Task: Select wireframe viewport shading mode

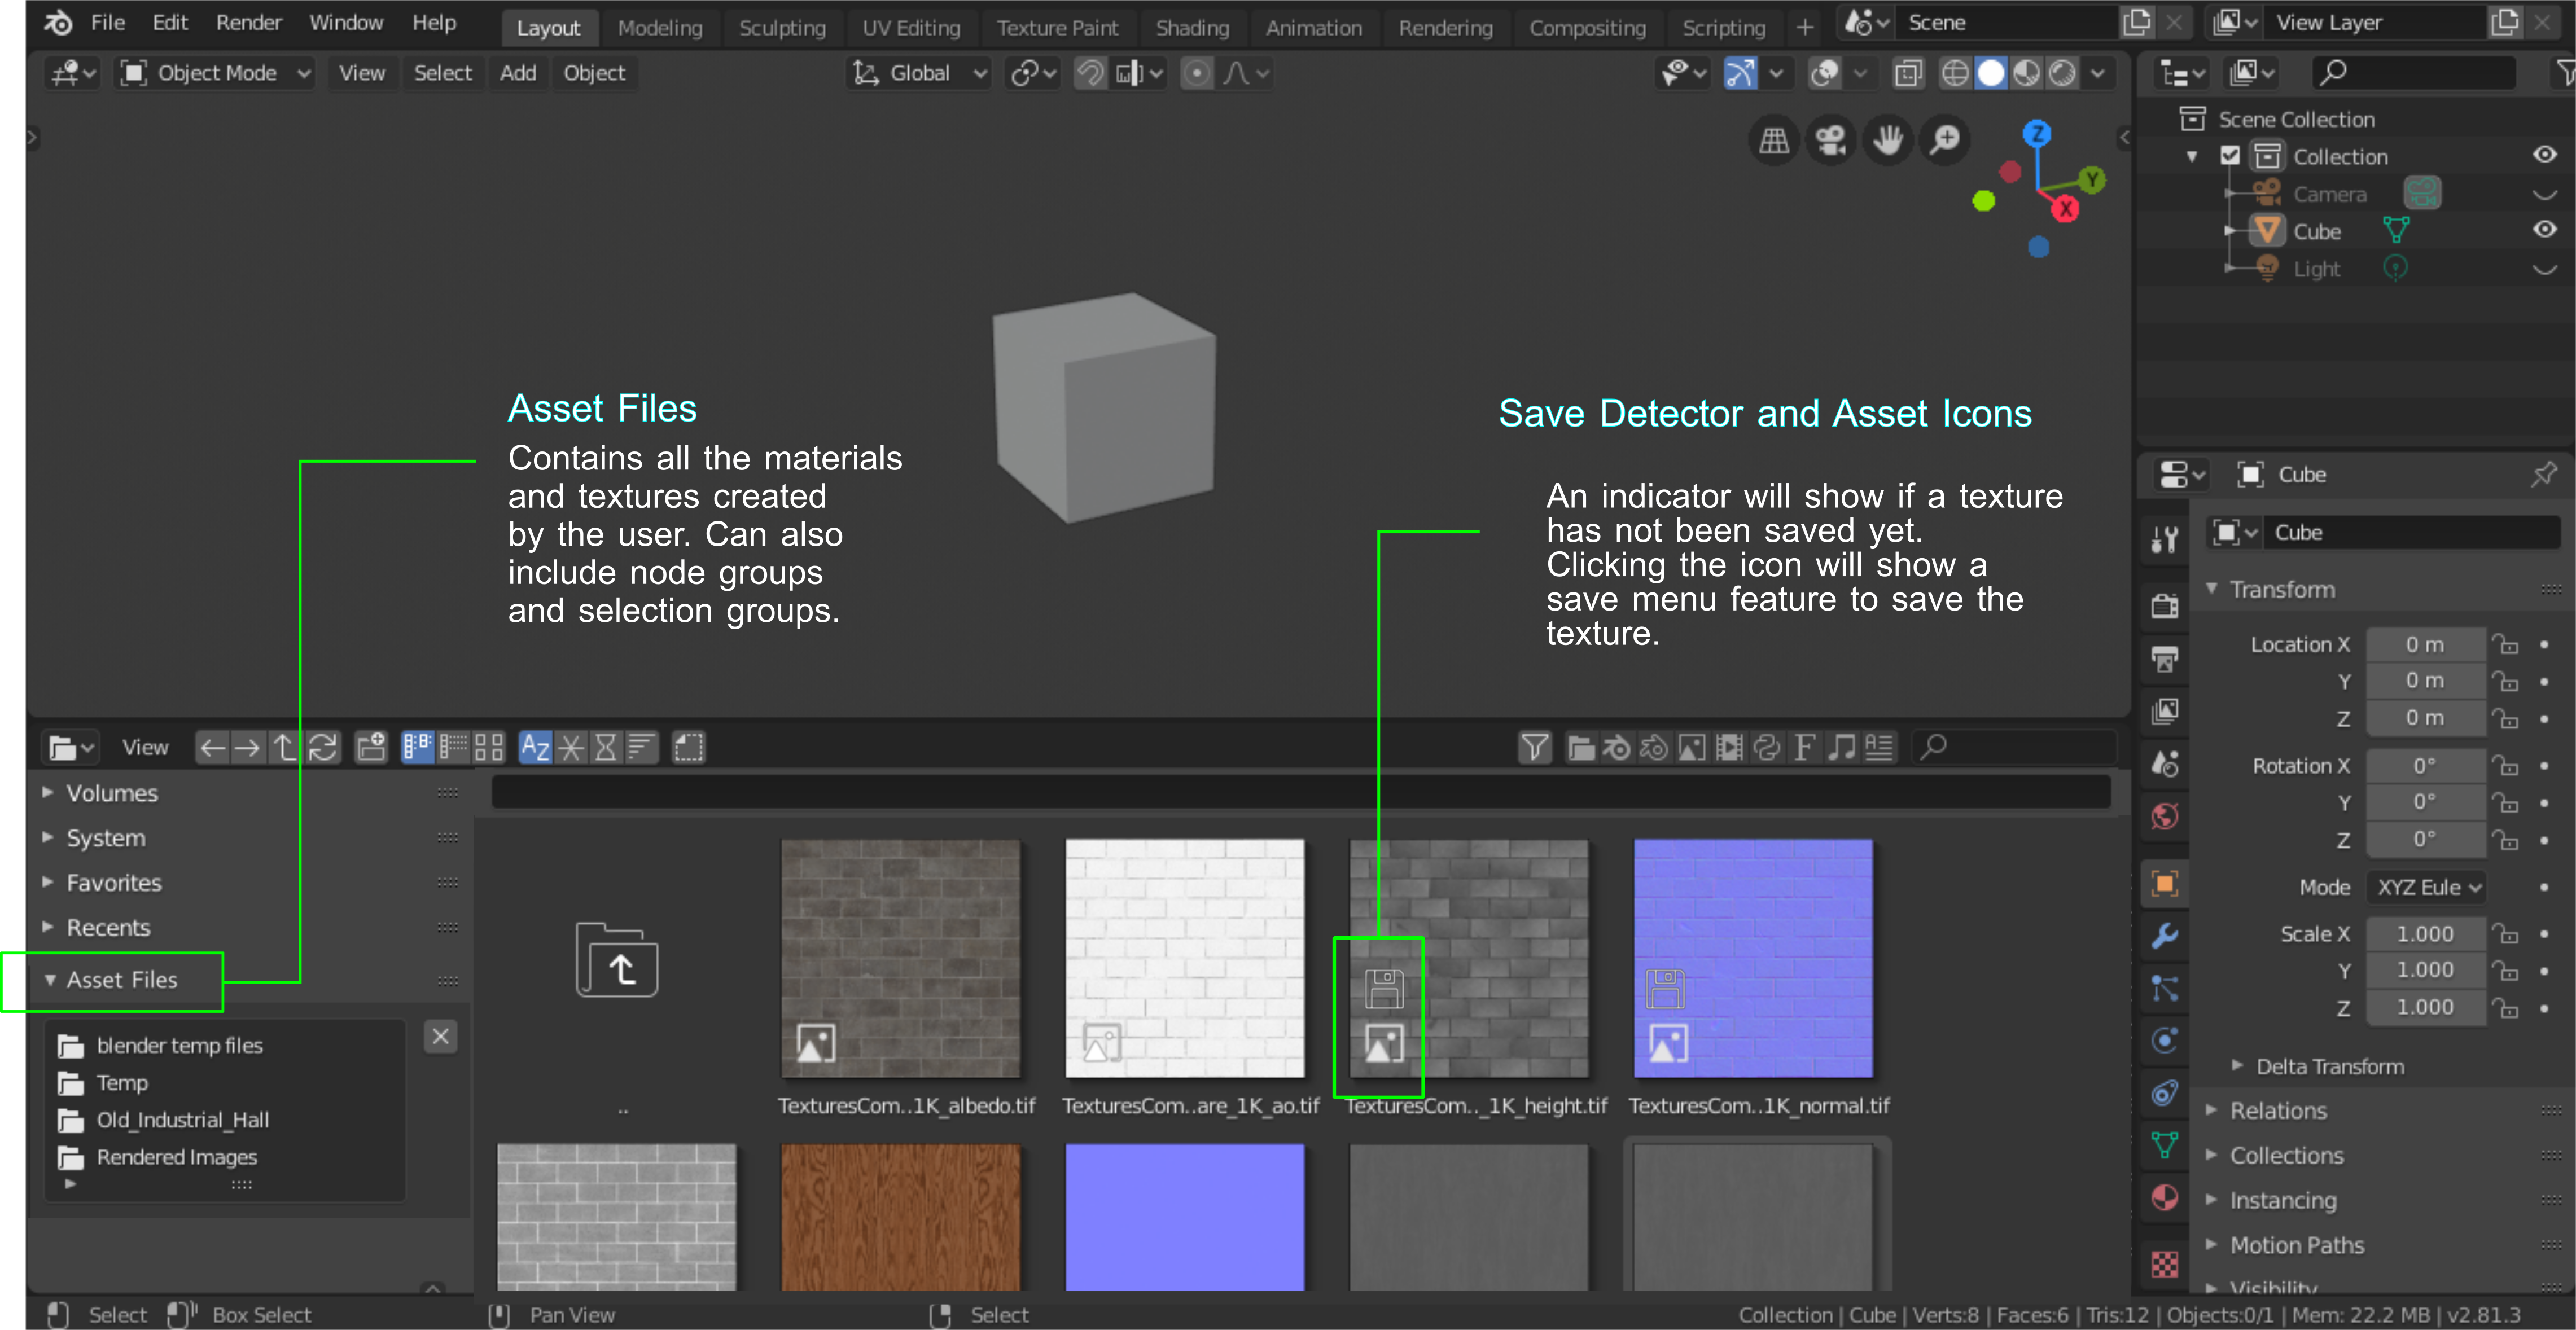Action: (x=1955, y=73)
